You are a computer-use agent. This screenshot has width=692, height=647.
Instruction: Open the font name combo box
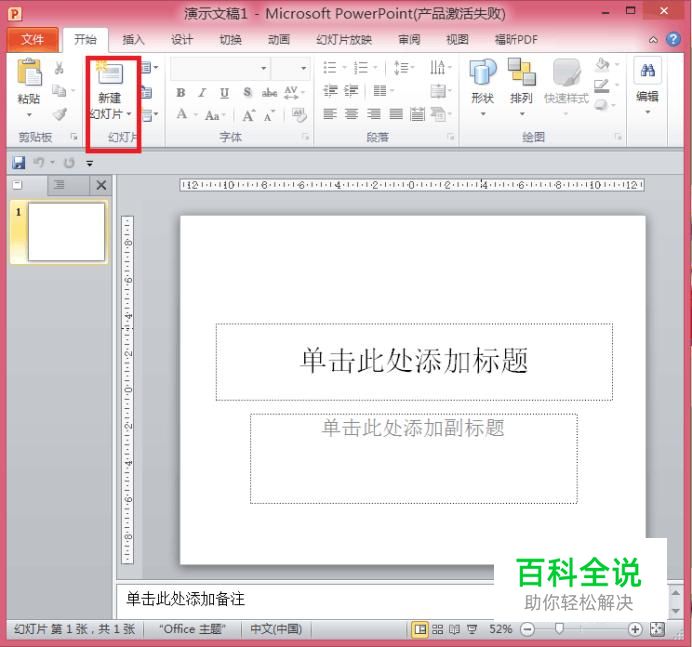pyautogui.click(x=220, y=68)
